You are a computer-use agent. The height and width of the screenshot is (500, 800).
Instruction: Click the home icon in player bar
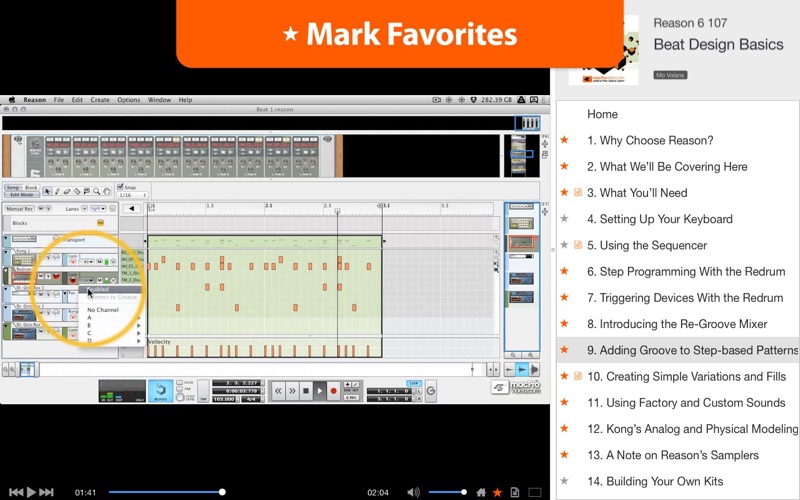[x=481, y=492]
